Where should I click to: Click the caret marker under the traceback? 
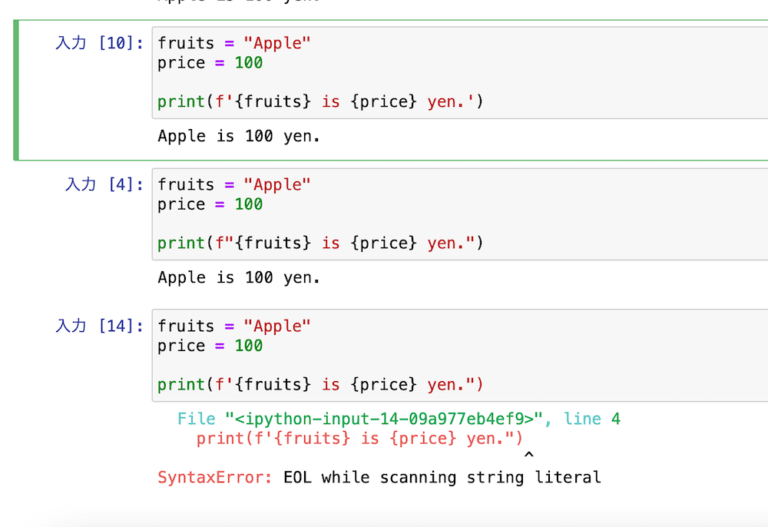tap(529, 457)
